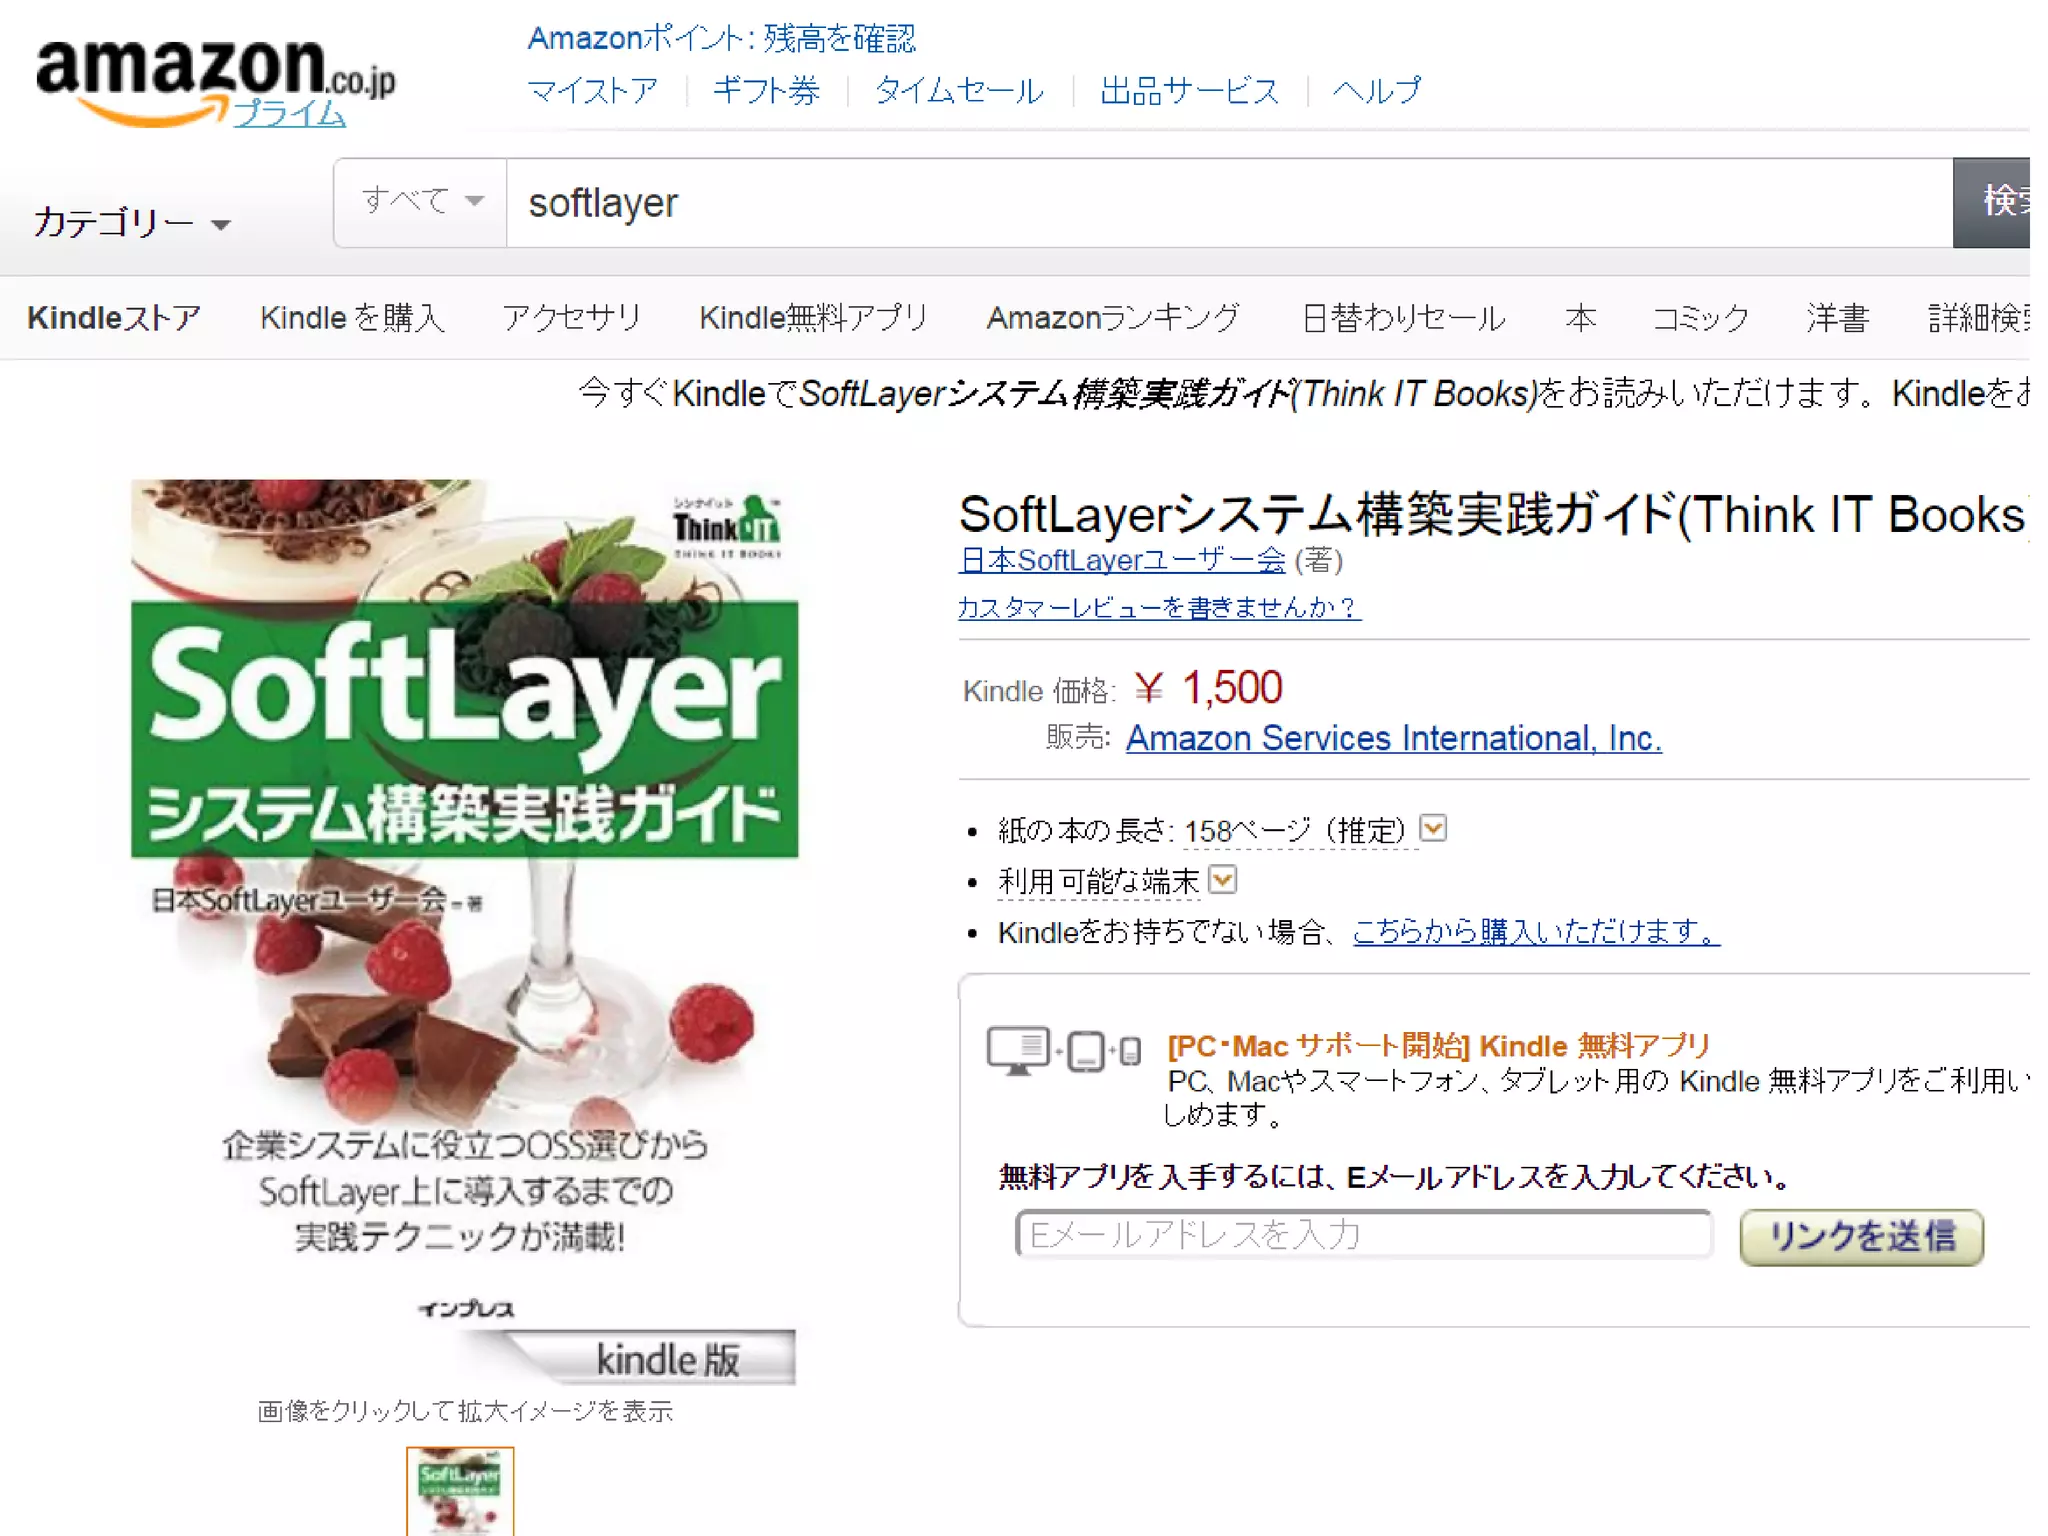Open Amazon Services International, Inc. link

(1394, 738)
